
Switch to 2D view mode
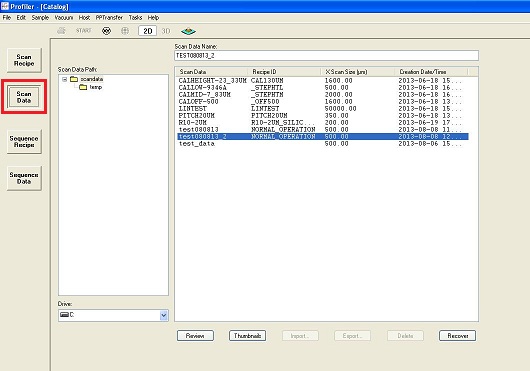147,31
